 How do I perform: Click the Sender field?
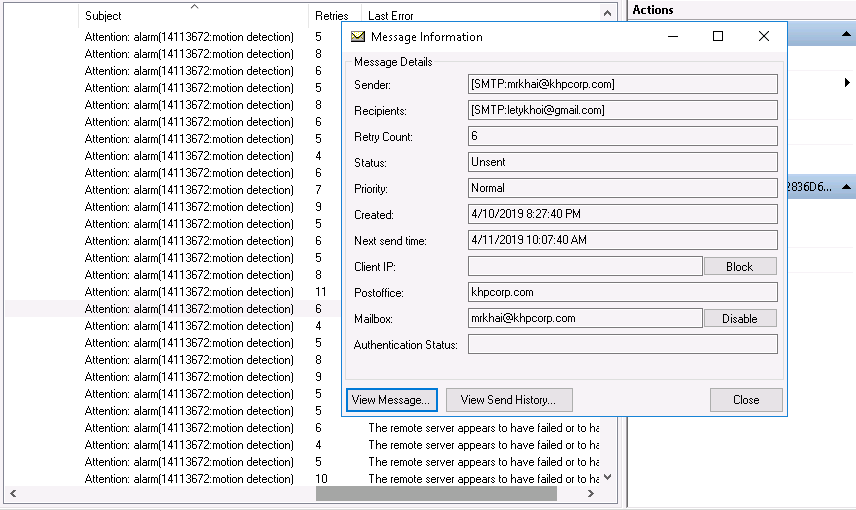pyautogui.click(x=622, y=84)
